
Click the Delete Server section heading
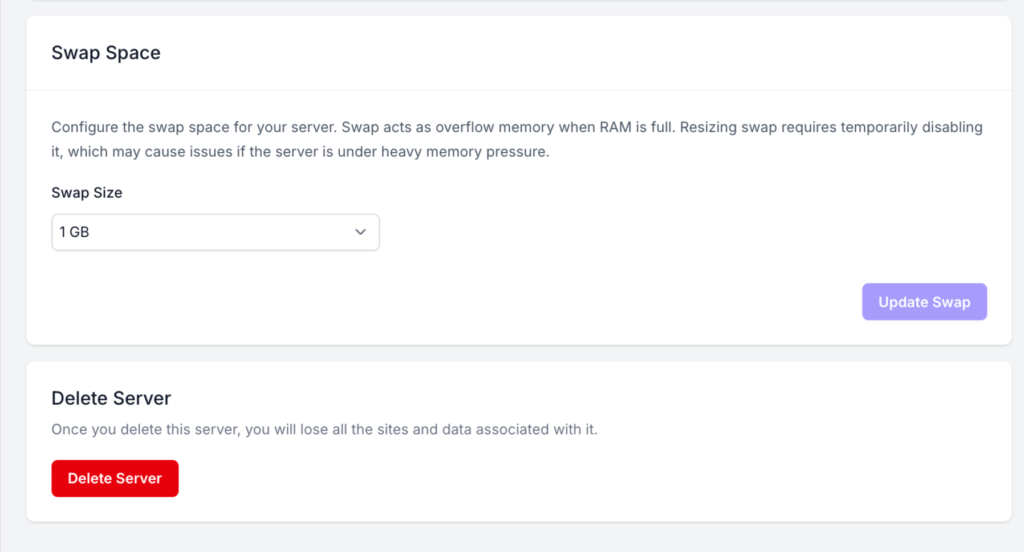[x=111, y=399]
